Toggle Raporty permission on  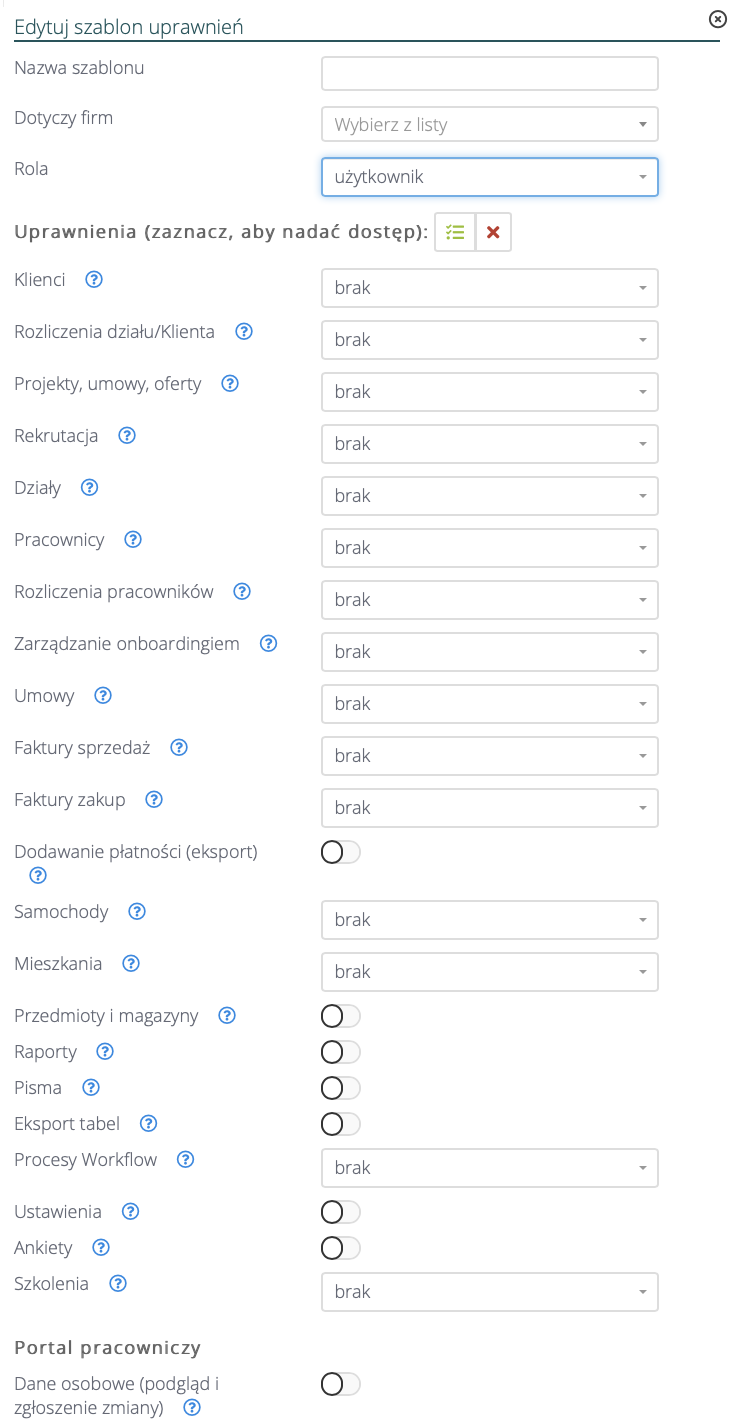click(340, 1052)
